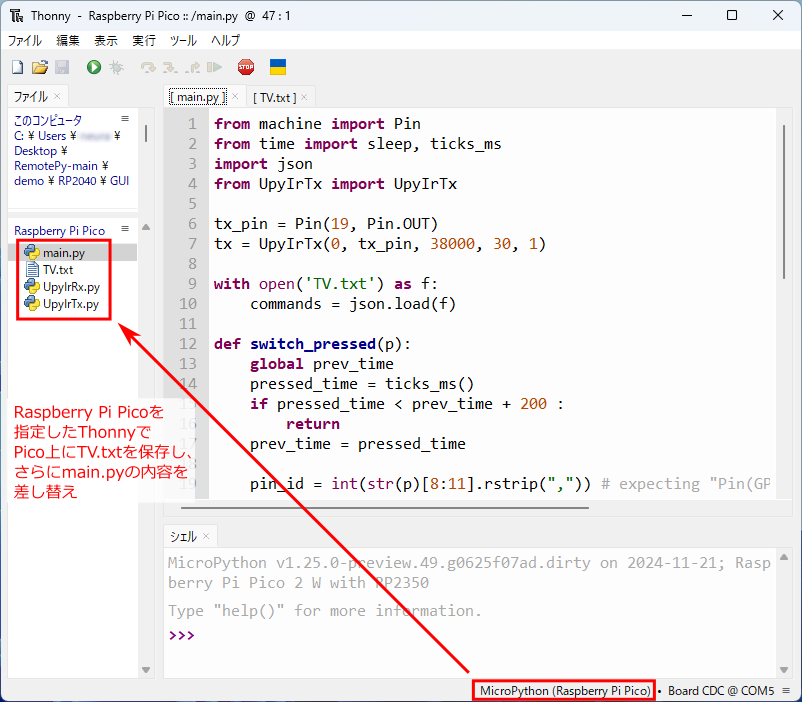Click the Board CDC @ COM5 status entry
The image size is (802, 702).
coord(721,691)
